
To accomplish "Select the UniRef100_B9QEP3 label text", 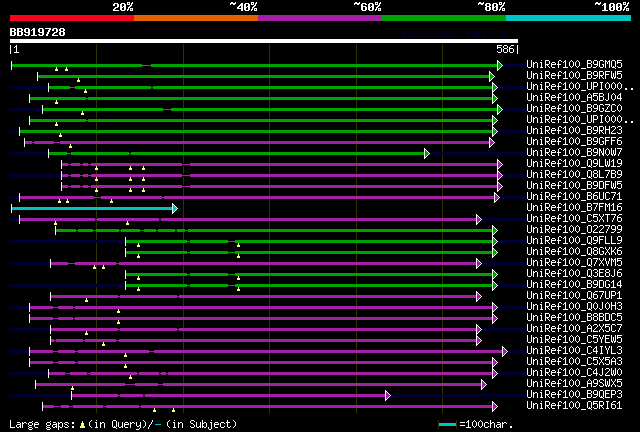I will coord(574,395).
